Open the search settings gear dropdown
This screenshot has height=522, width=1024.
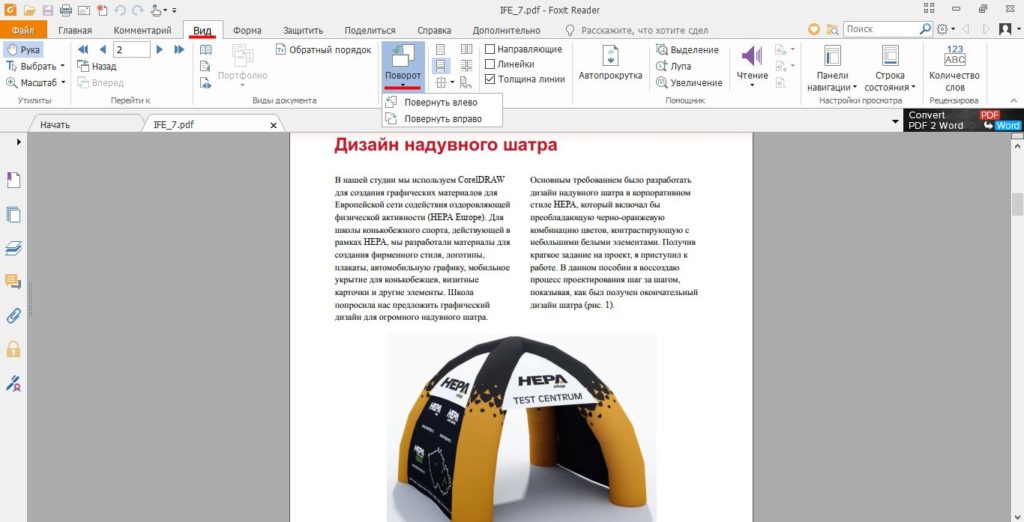click(946, 29)
